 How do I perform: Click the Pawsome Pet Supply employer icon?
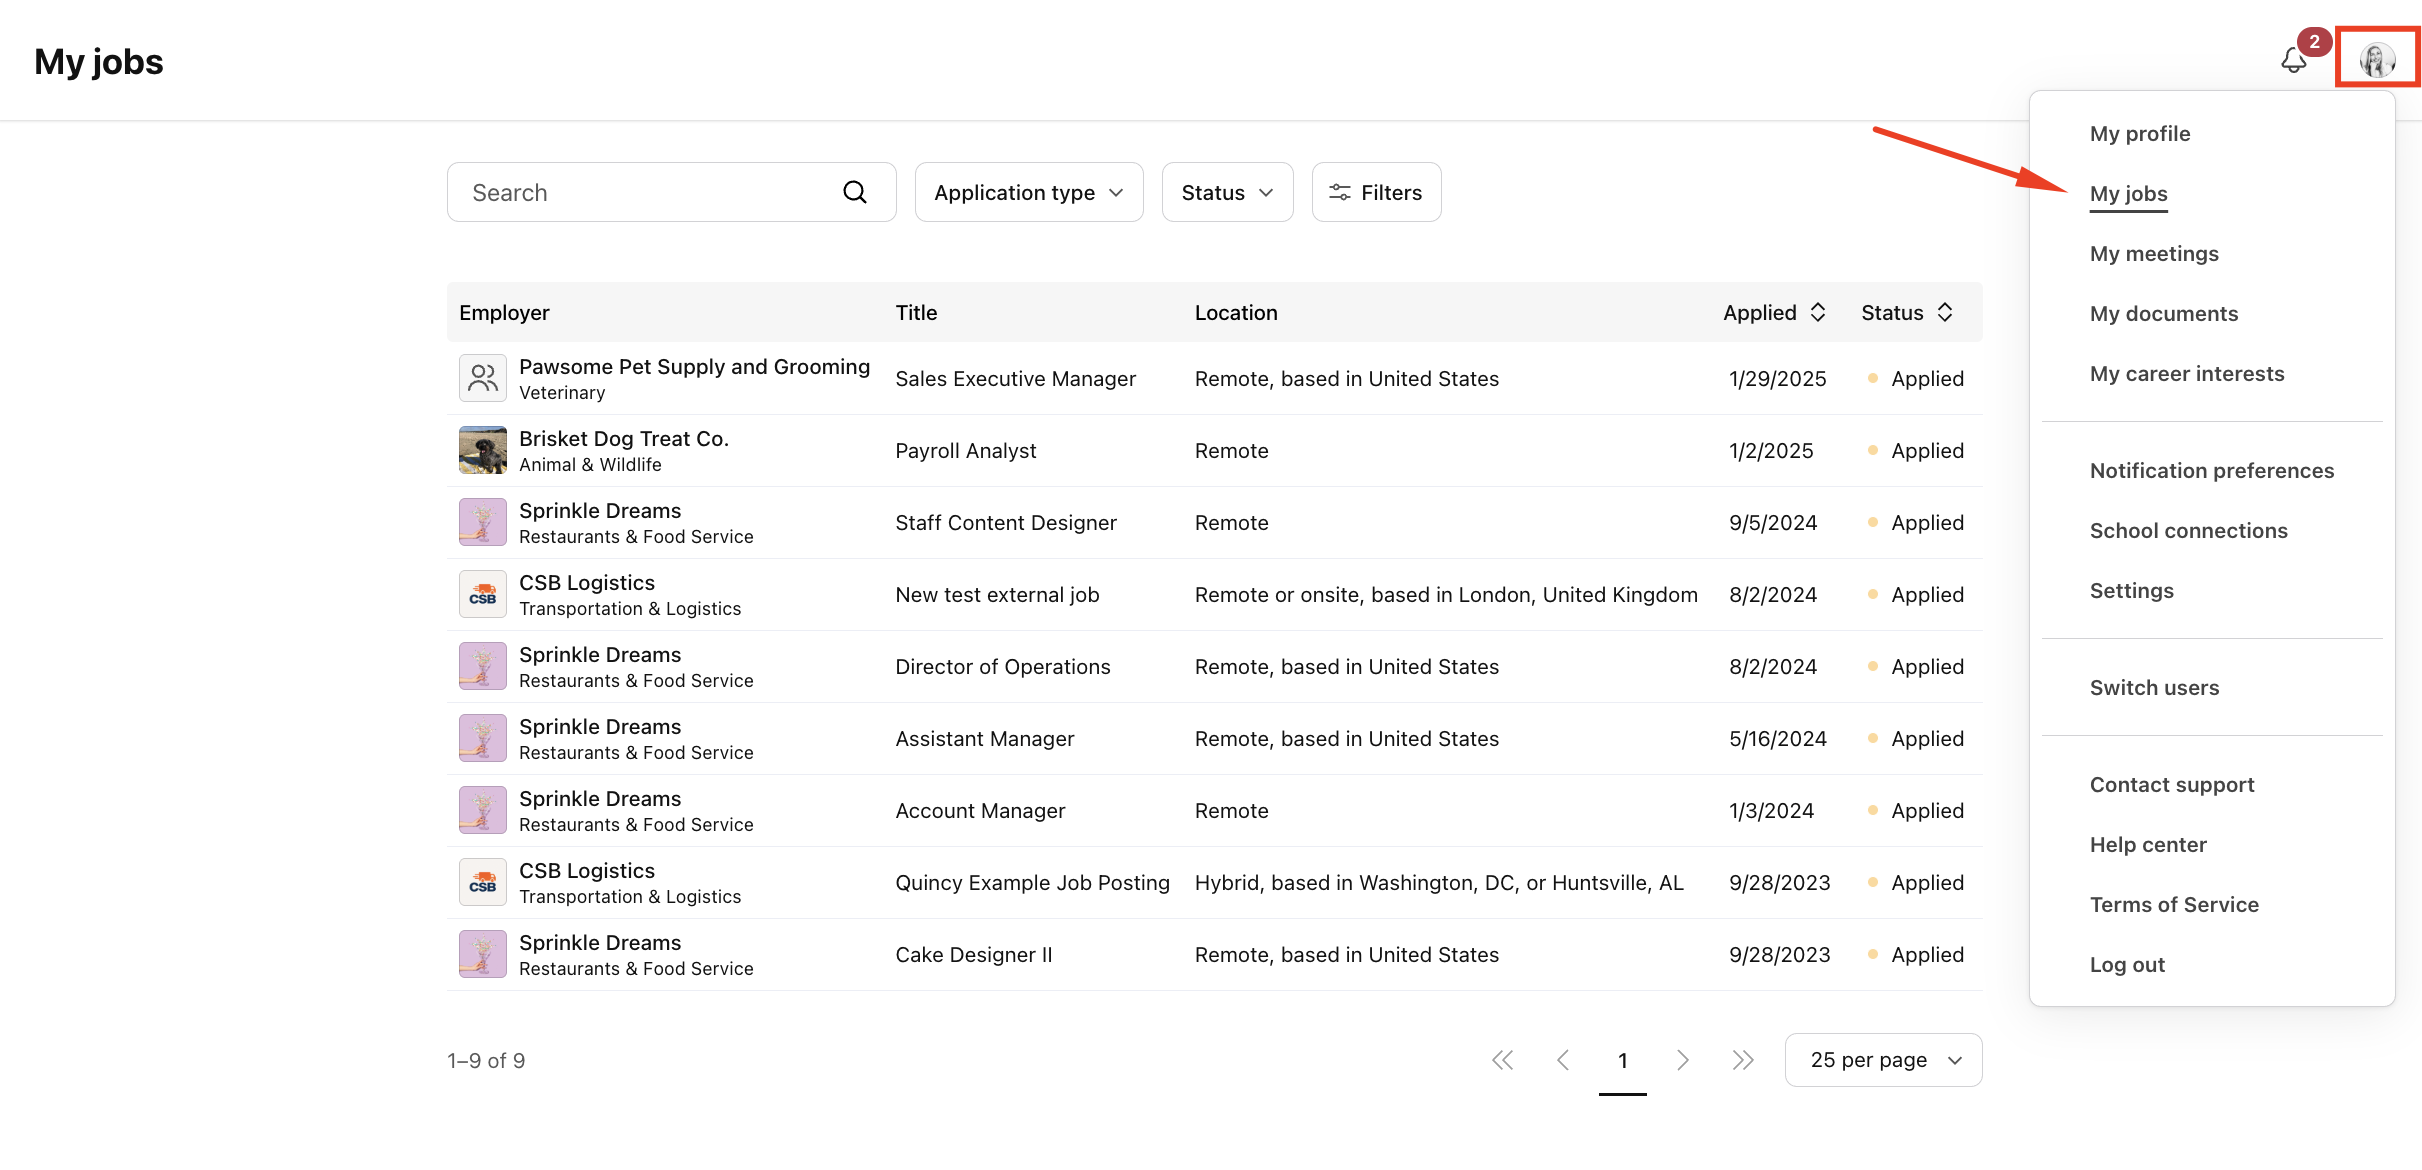click(482, 378)
